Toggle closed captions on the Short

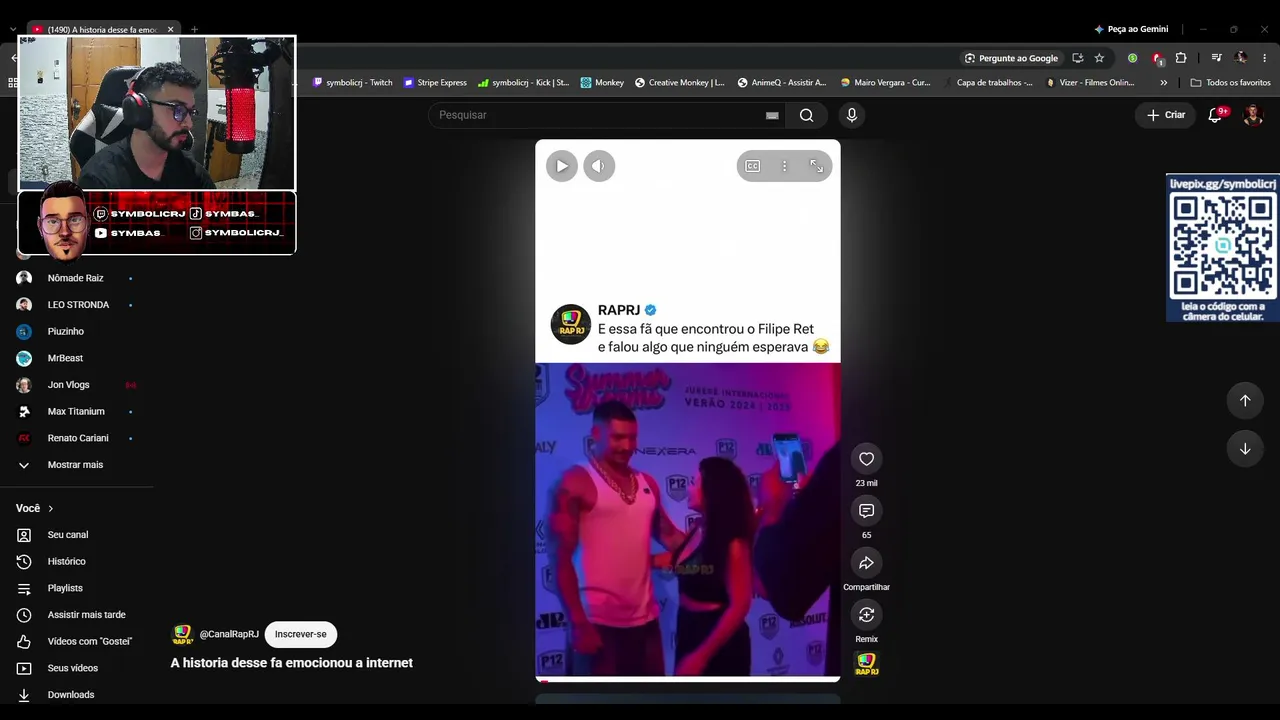[x=753, y=166]
